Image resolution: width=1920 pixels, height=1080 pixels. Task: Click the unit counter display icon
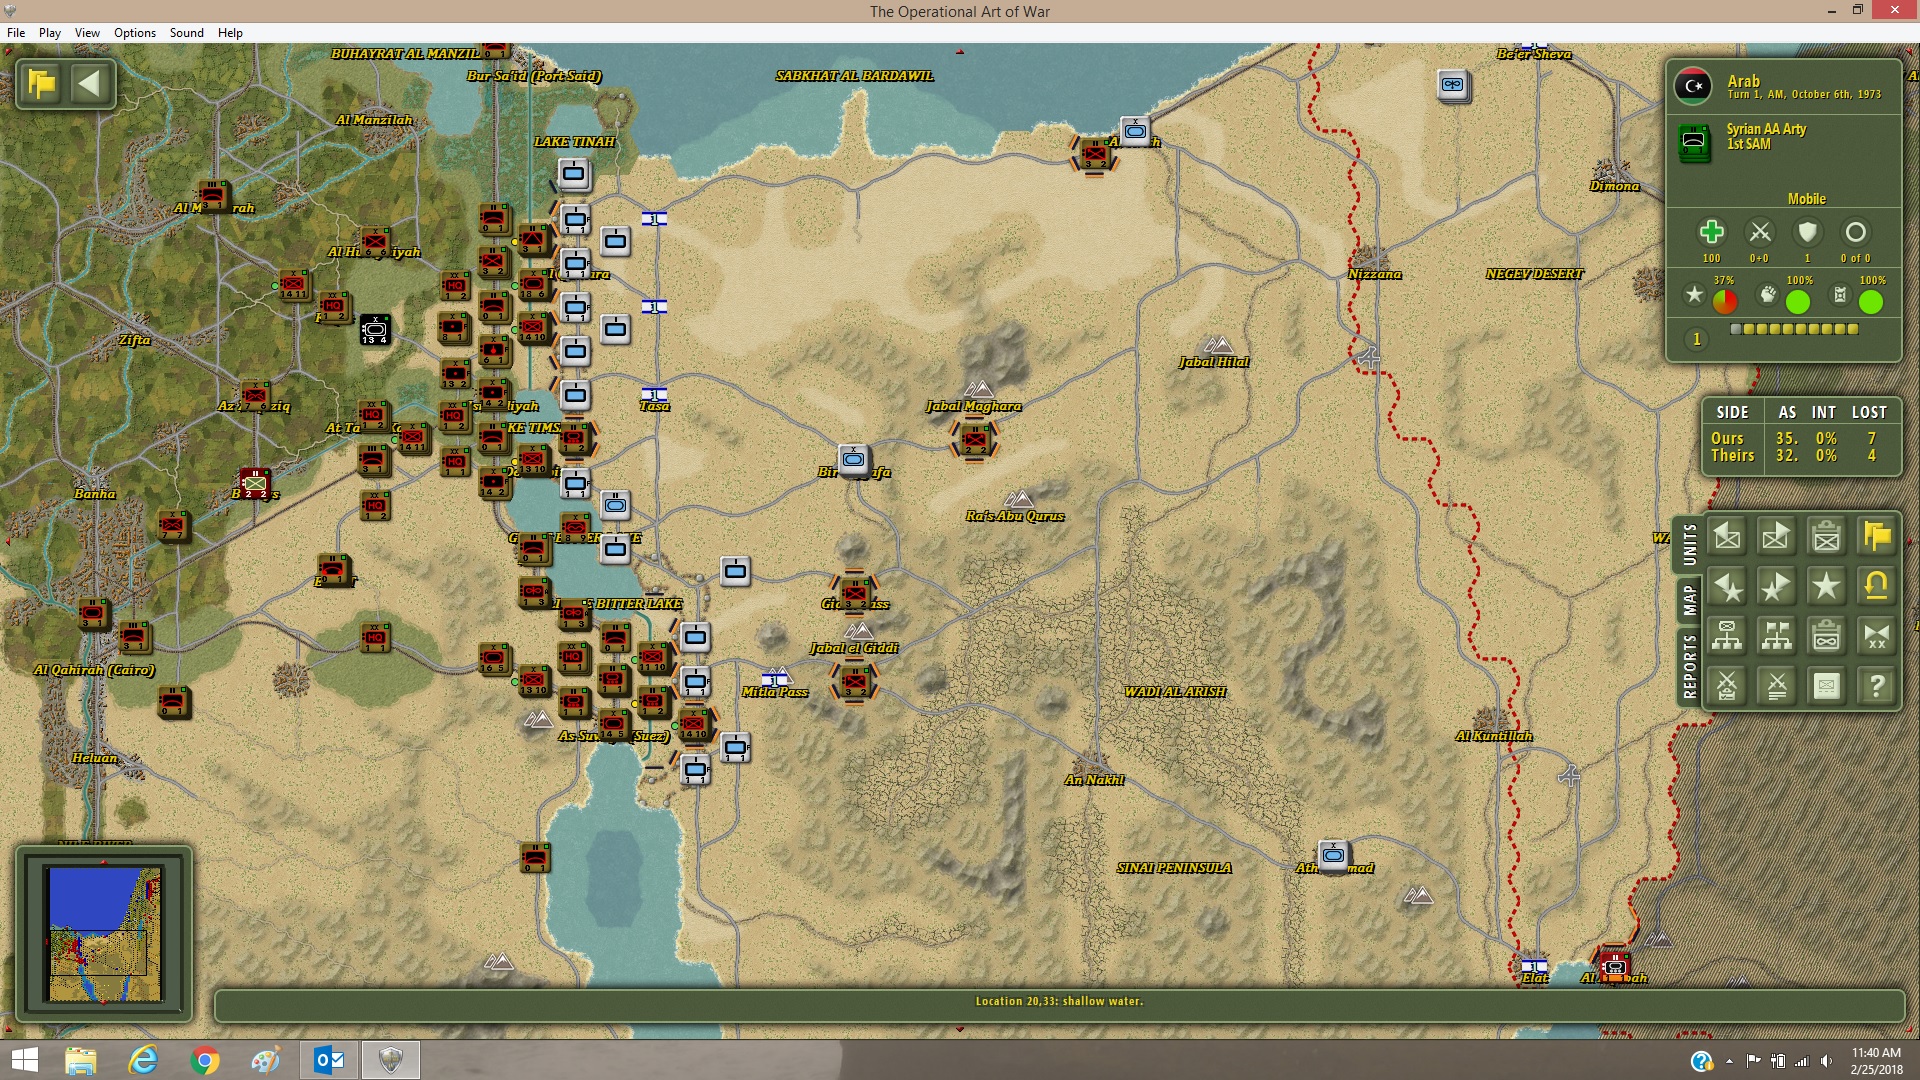pos(1826,686)
